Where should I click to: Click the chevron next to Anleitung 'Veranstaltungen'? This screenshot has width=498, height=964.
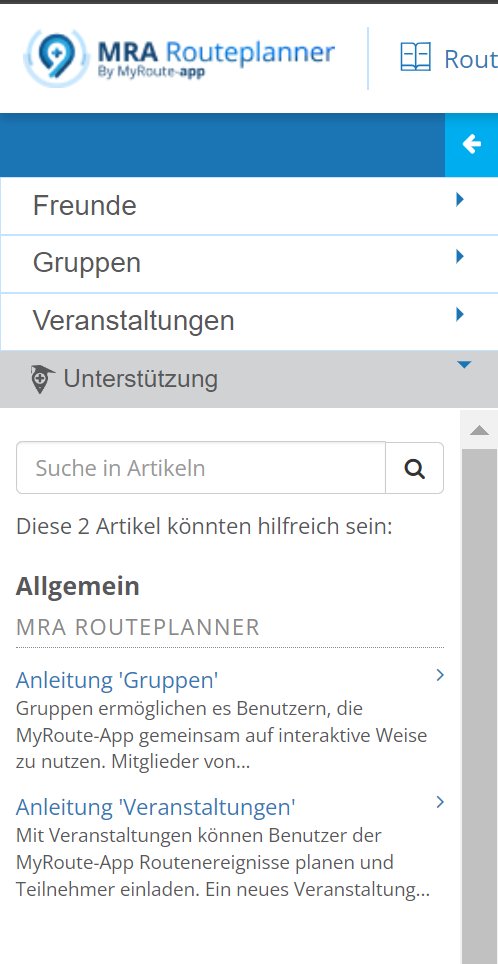440,802
